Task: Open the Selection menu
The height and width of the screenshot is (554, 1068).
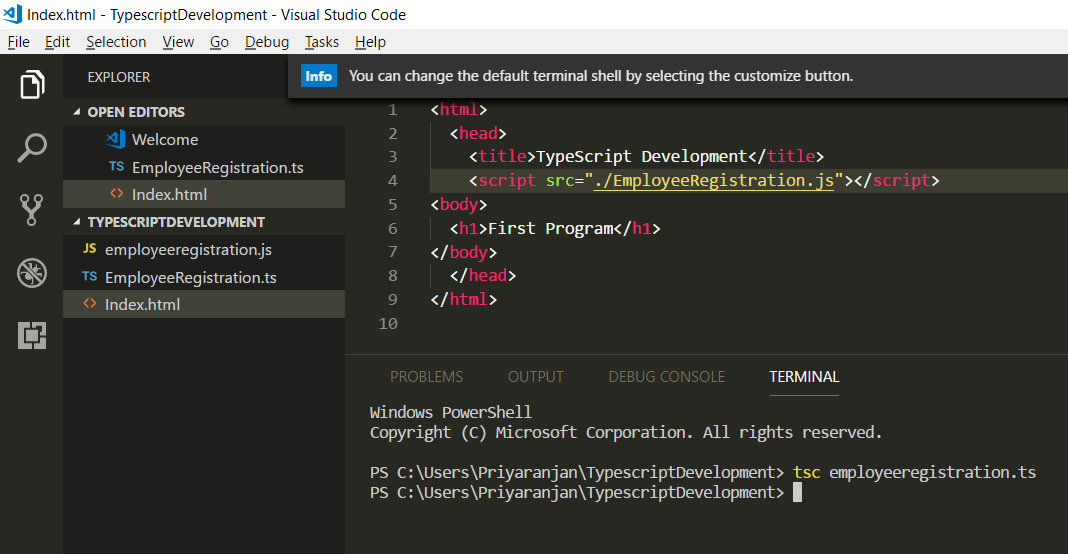Action: pyautogui.click(x=116, y=42)
